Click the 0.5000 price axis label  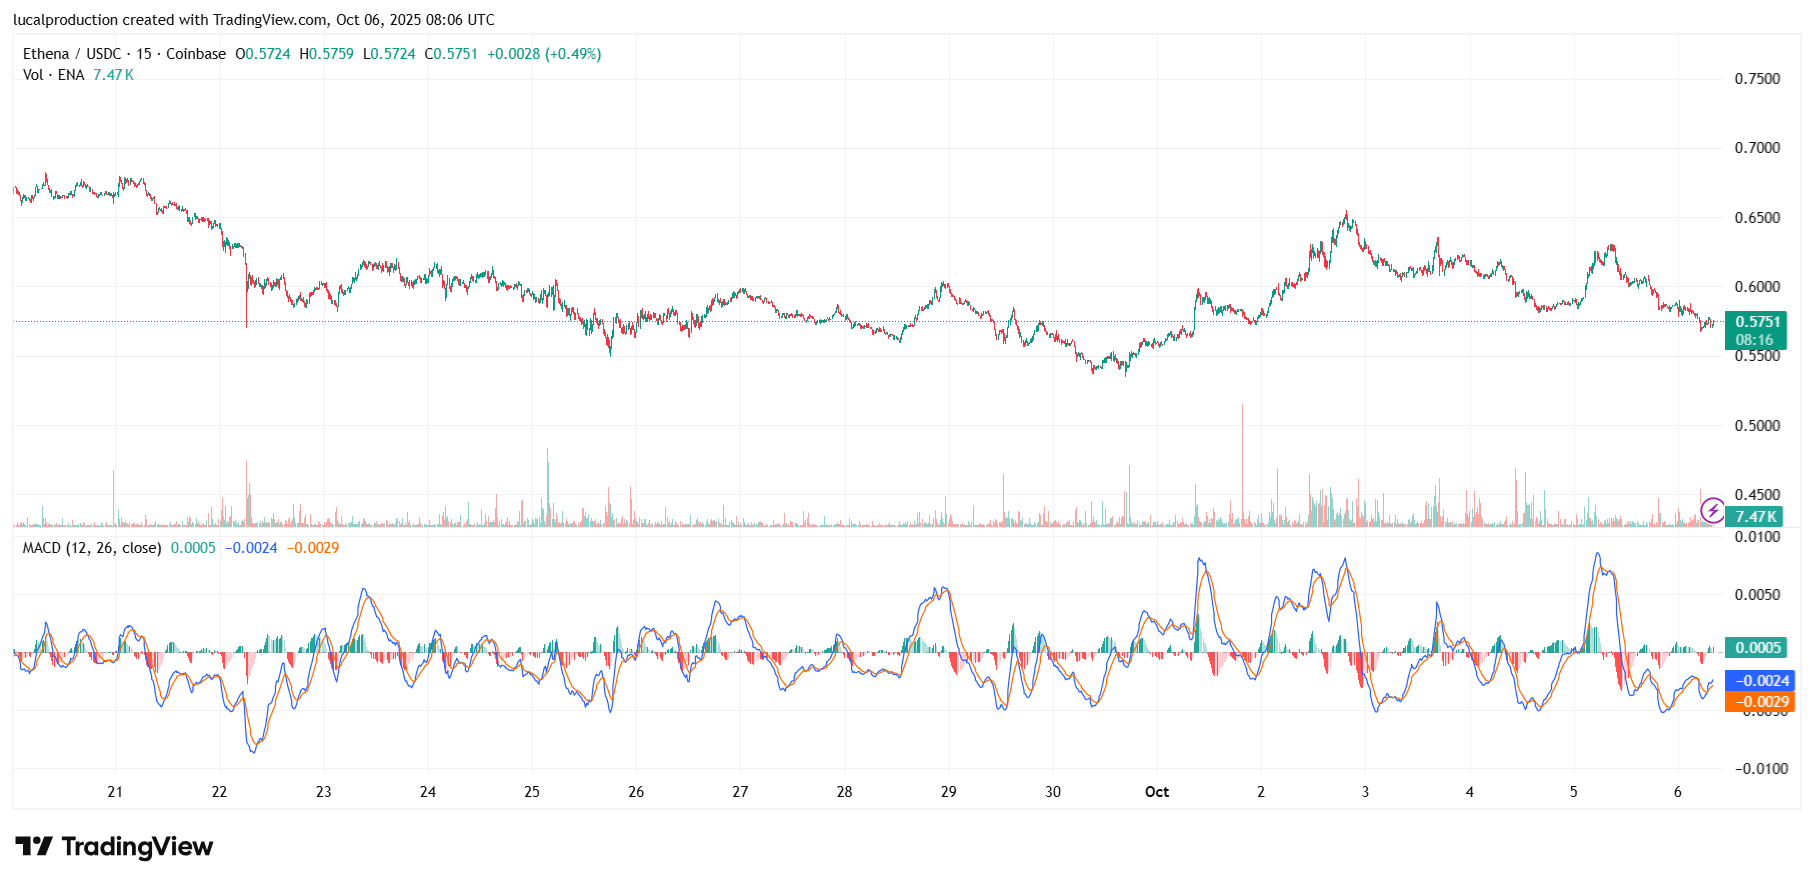point(1757,426)
